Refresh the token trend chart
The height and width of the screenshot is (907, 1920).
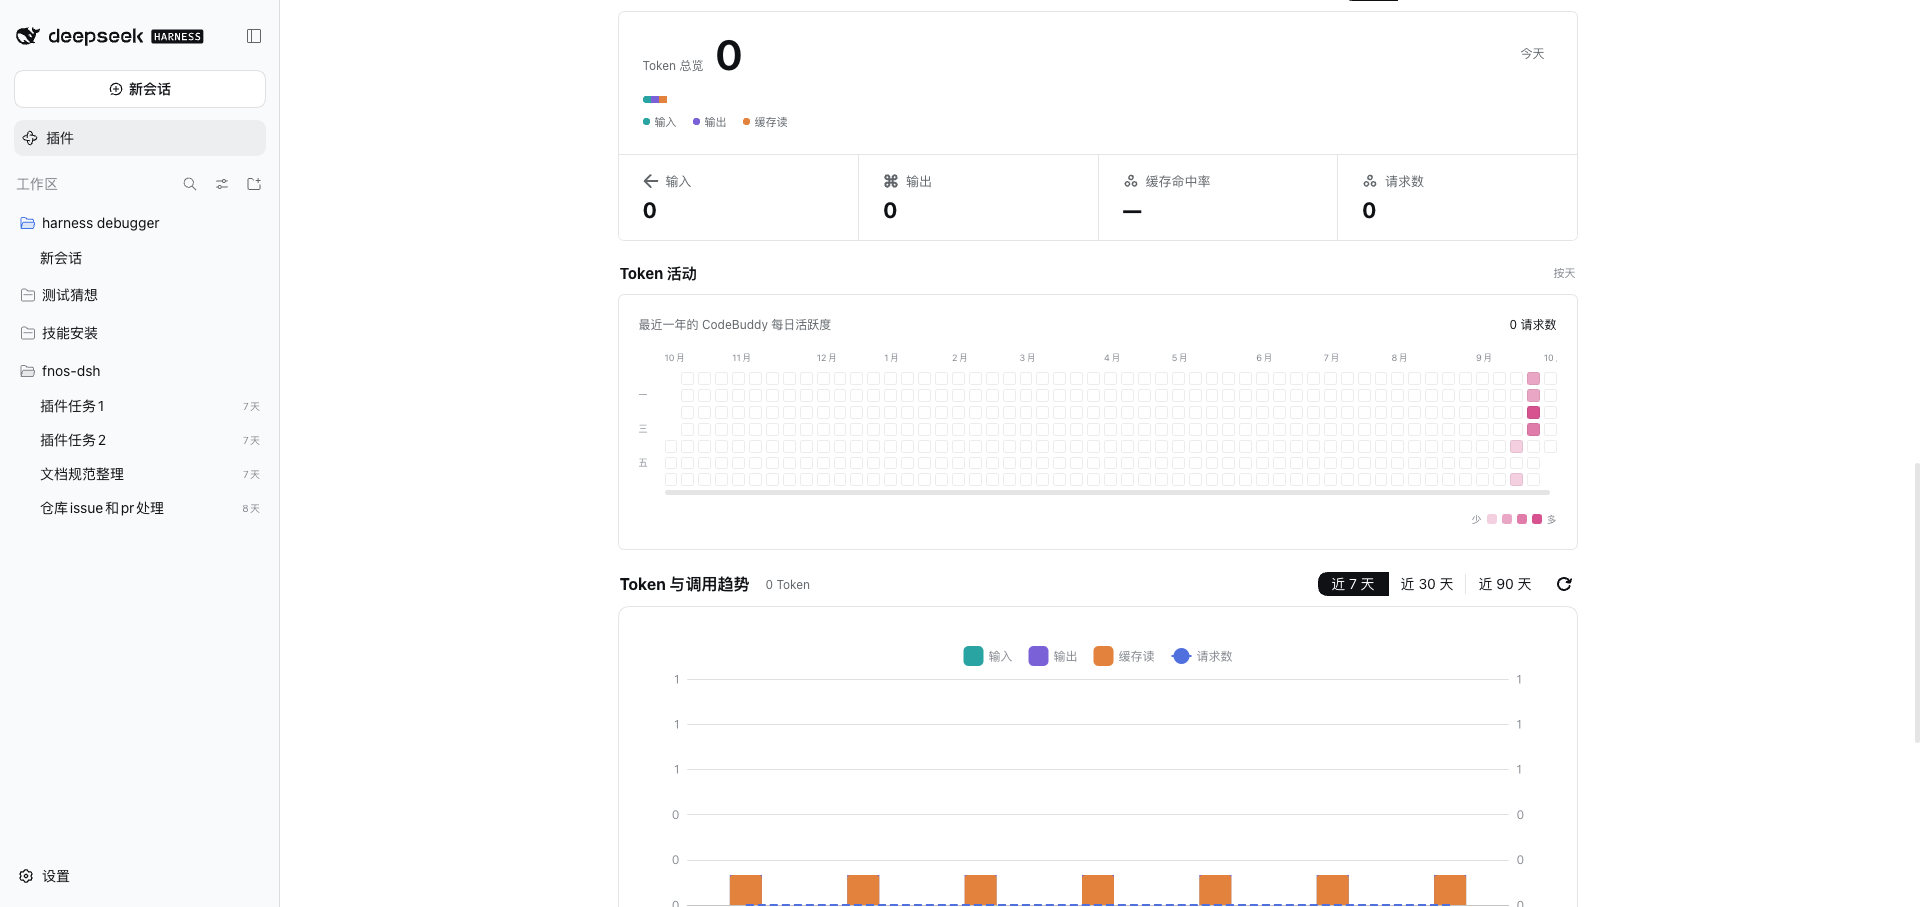click(x=1564, y=584)
